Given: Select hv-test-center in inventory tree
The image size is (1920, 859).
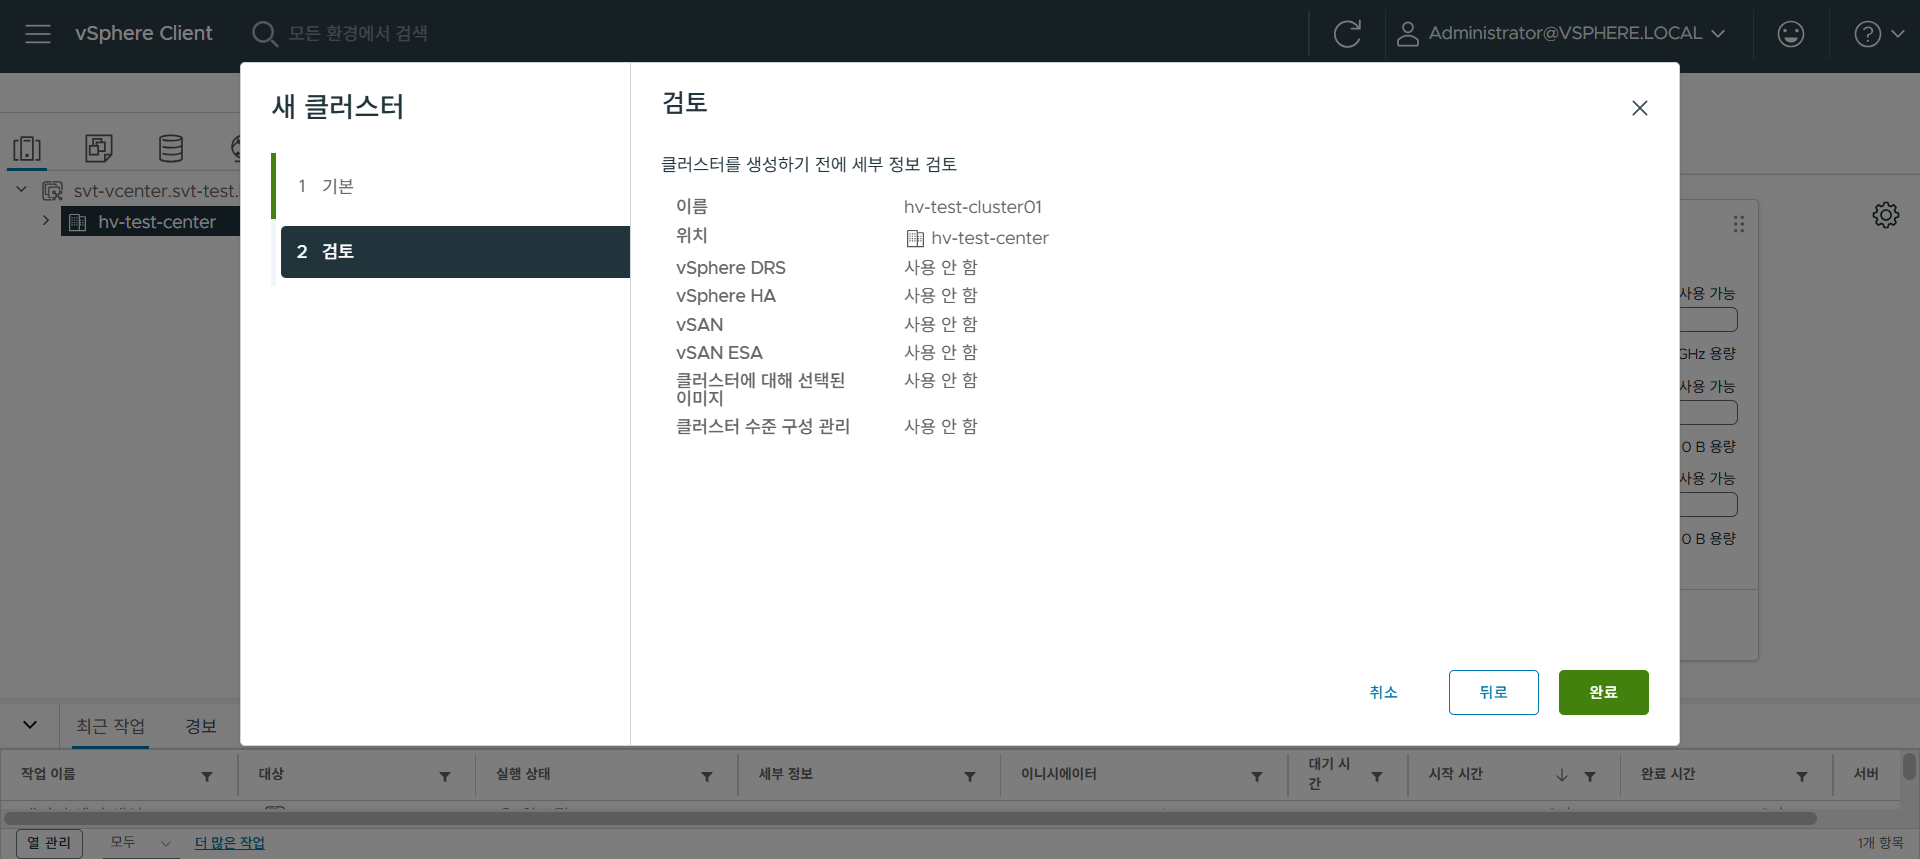Looking at the screenshot, I should pos(156,222).
